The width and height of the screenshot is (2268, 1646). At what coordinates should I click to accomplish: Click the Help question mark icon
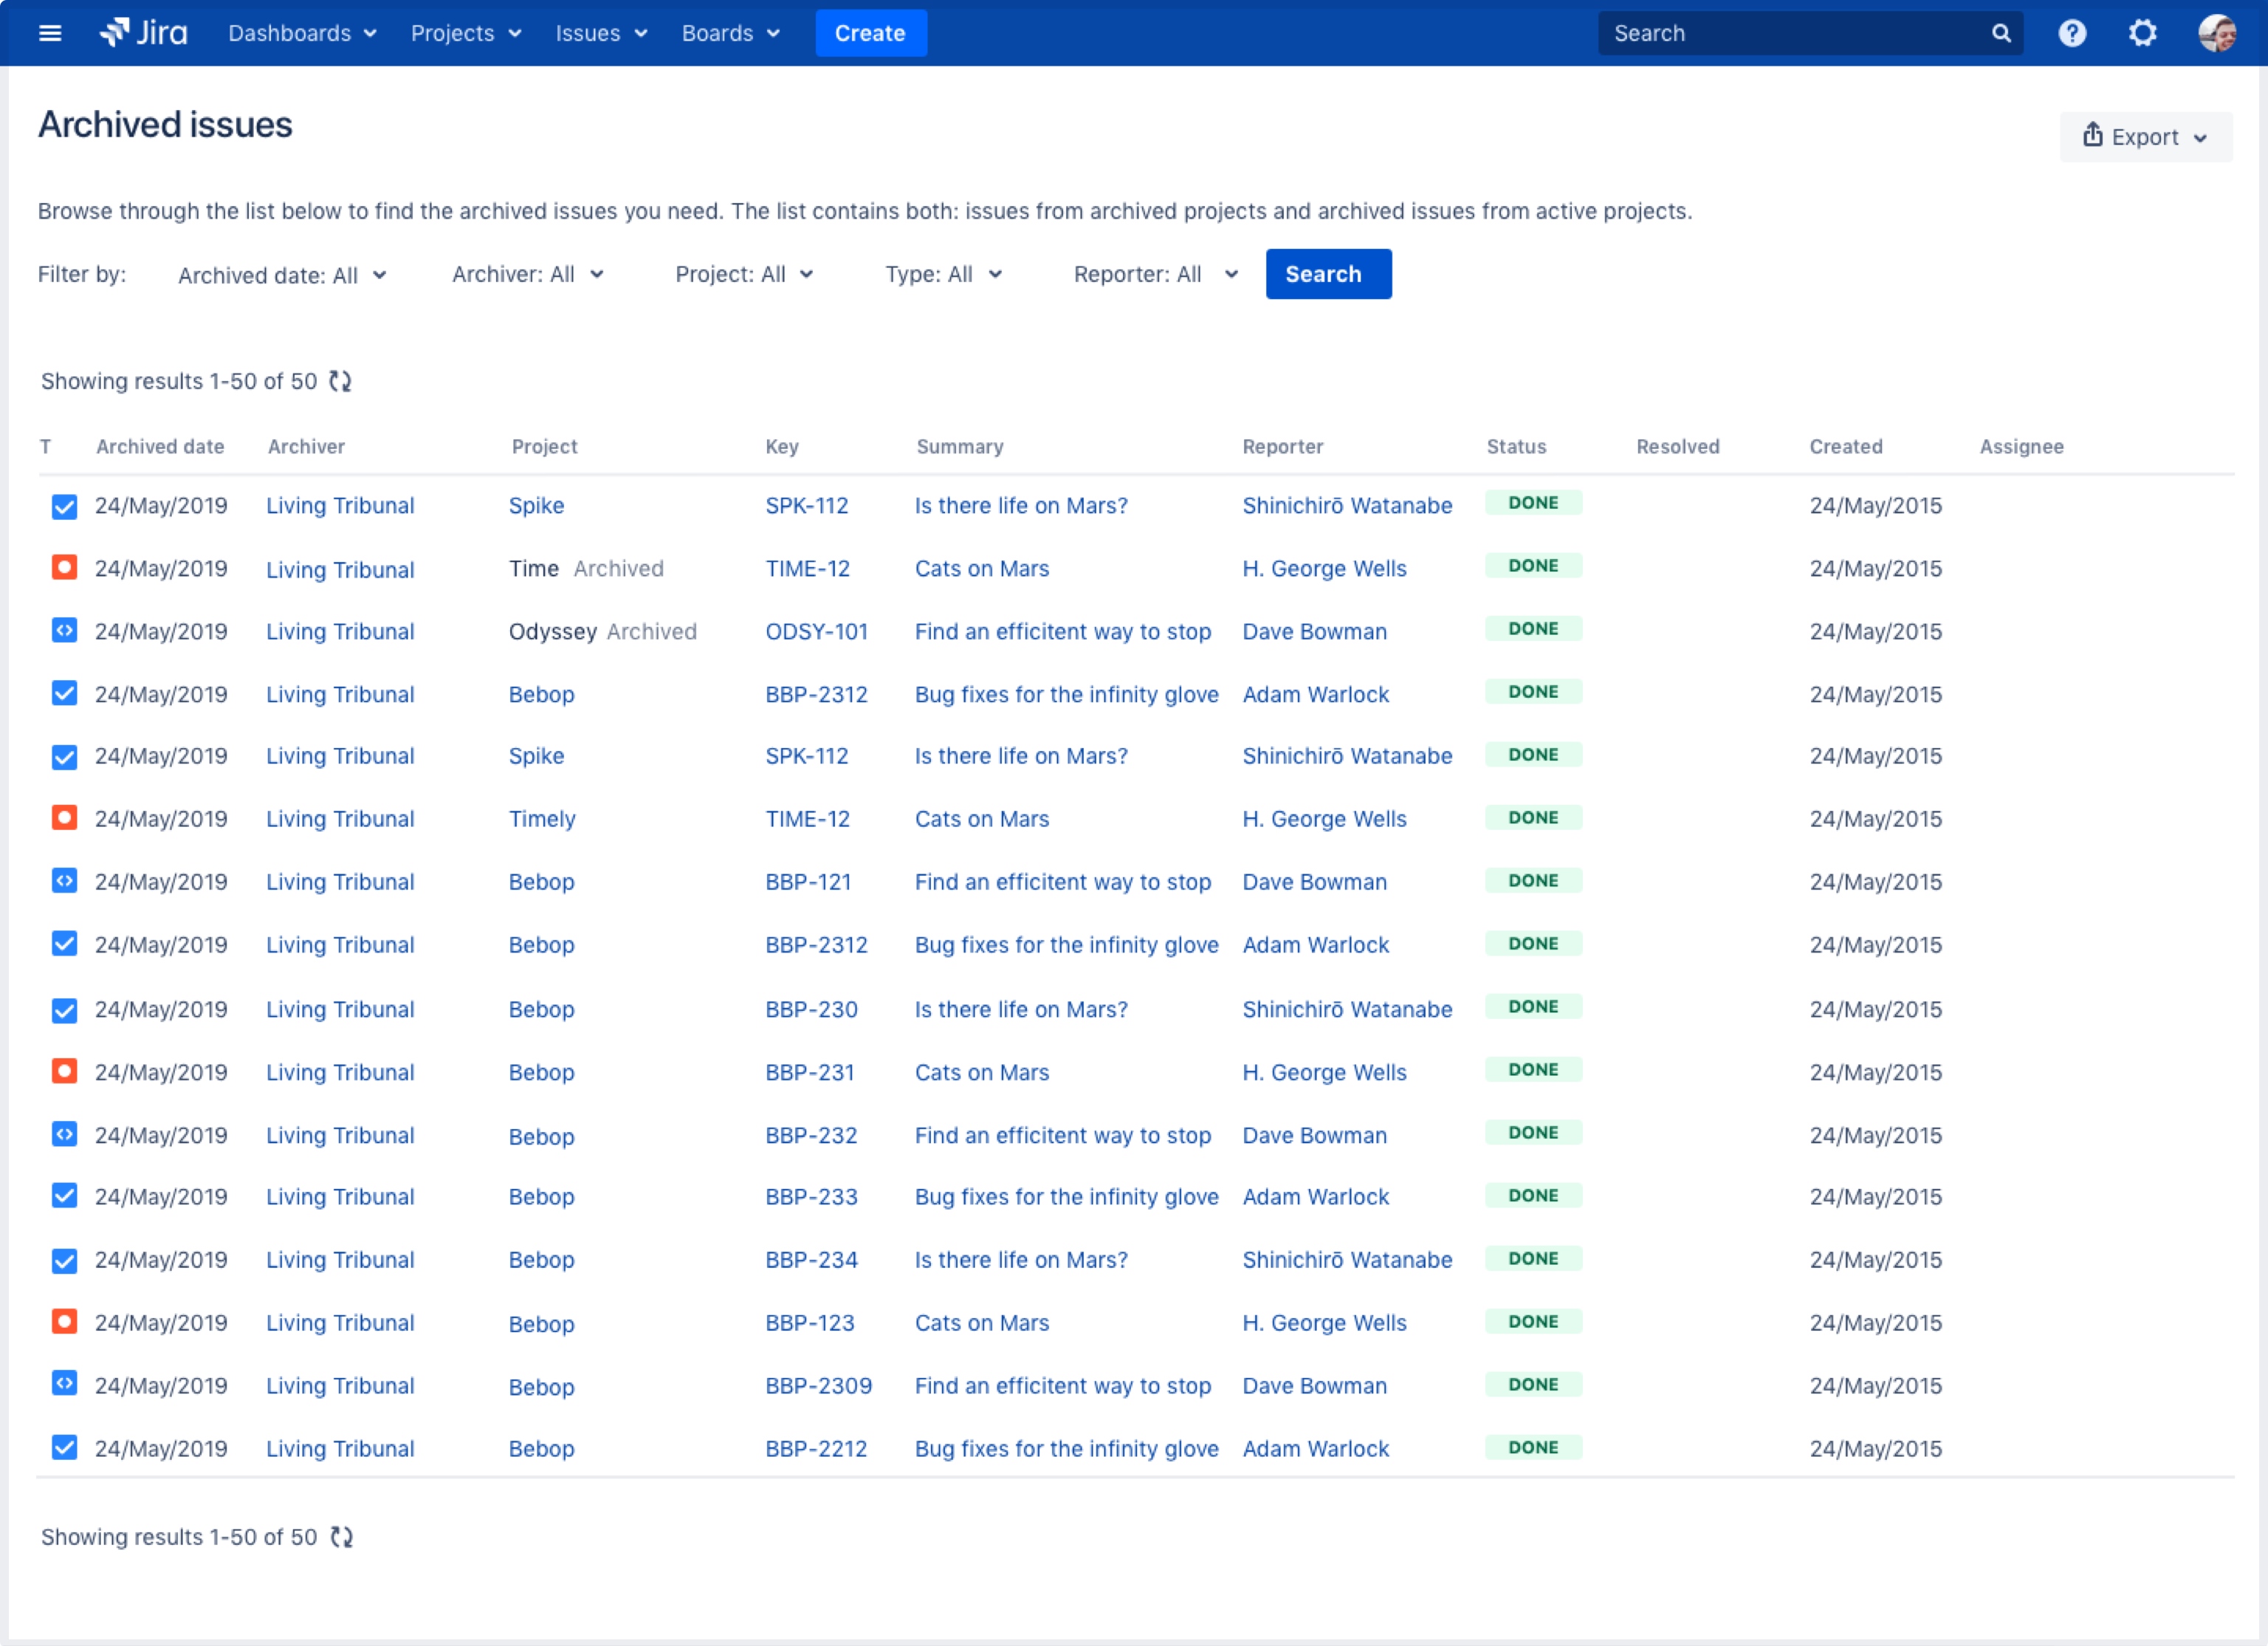[x=2072, y=32]
